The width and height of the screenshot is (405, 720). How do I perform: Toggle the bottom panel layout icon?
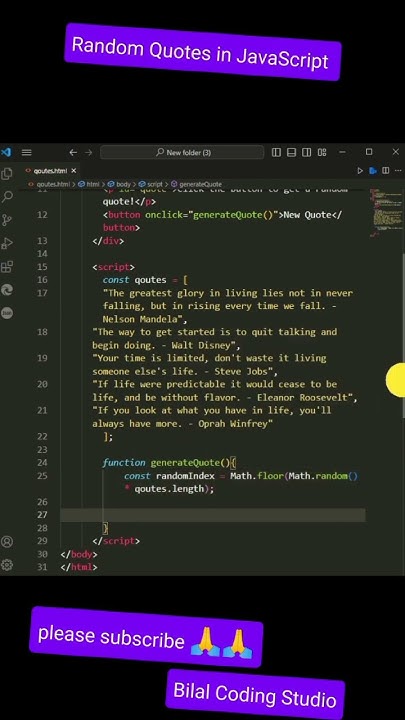[292, 152]
